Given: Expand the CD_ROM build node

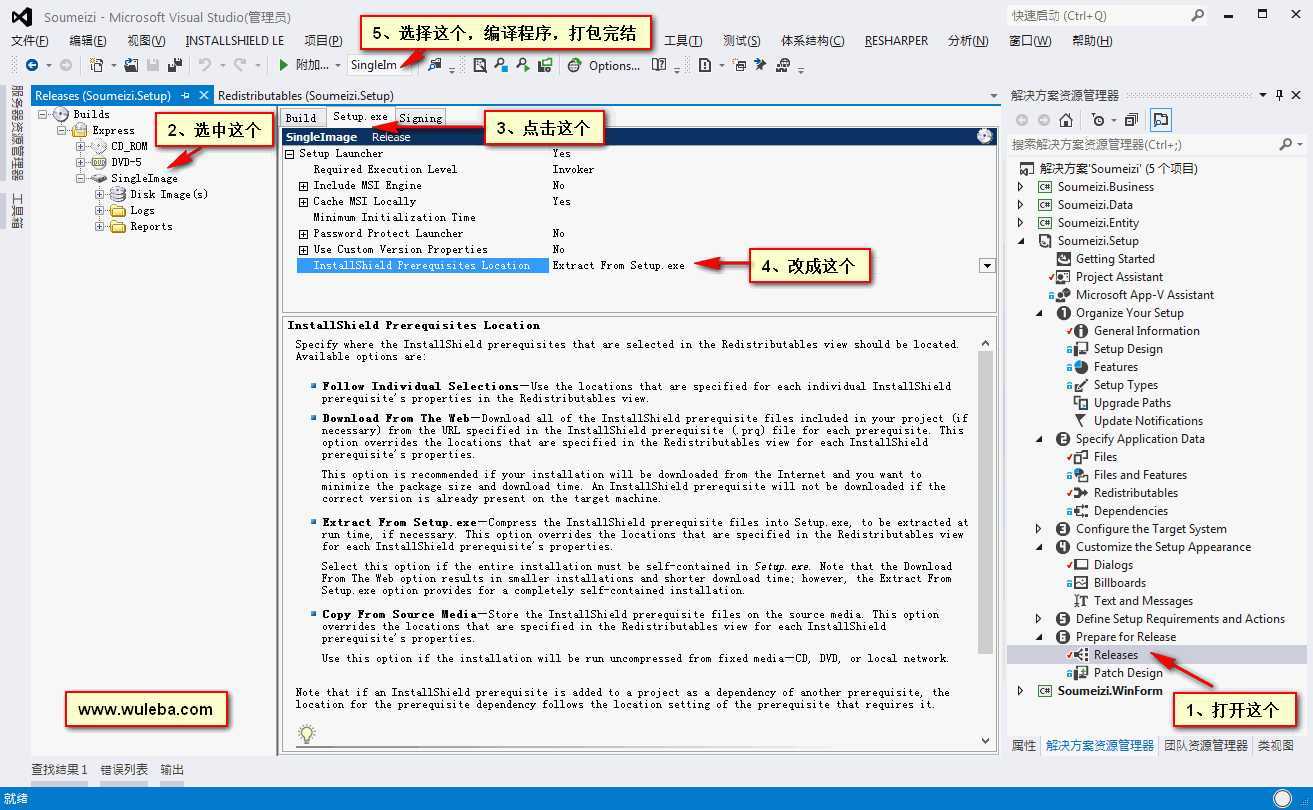Looking at the screenshot, I should 81,146.
